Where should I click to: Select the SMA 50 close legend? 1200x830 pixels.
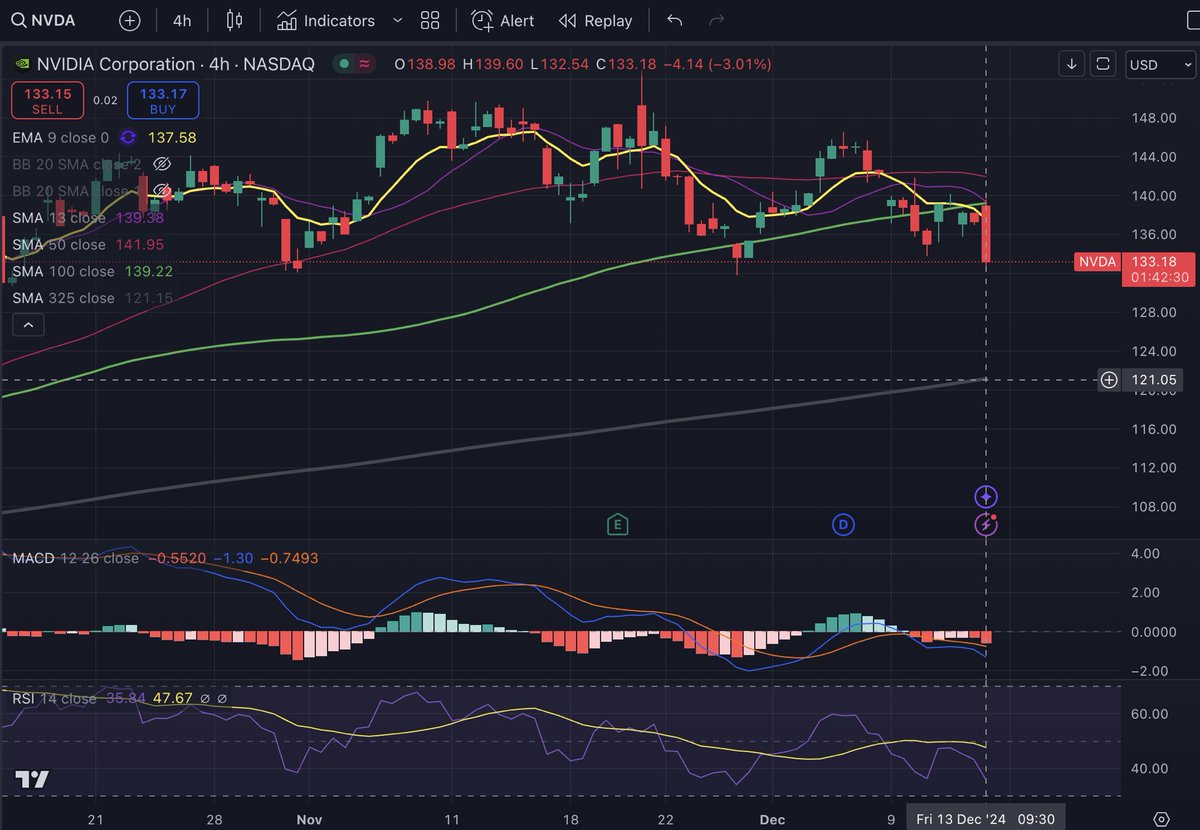(88, 244)
